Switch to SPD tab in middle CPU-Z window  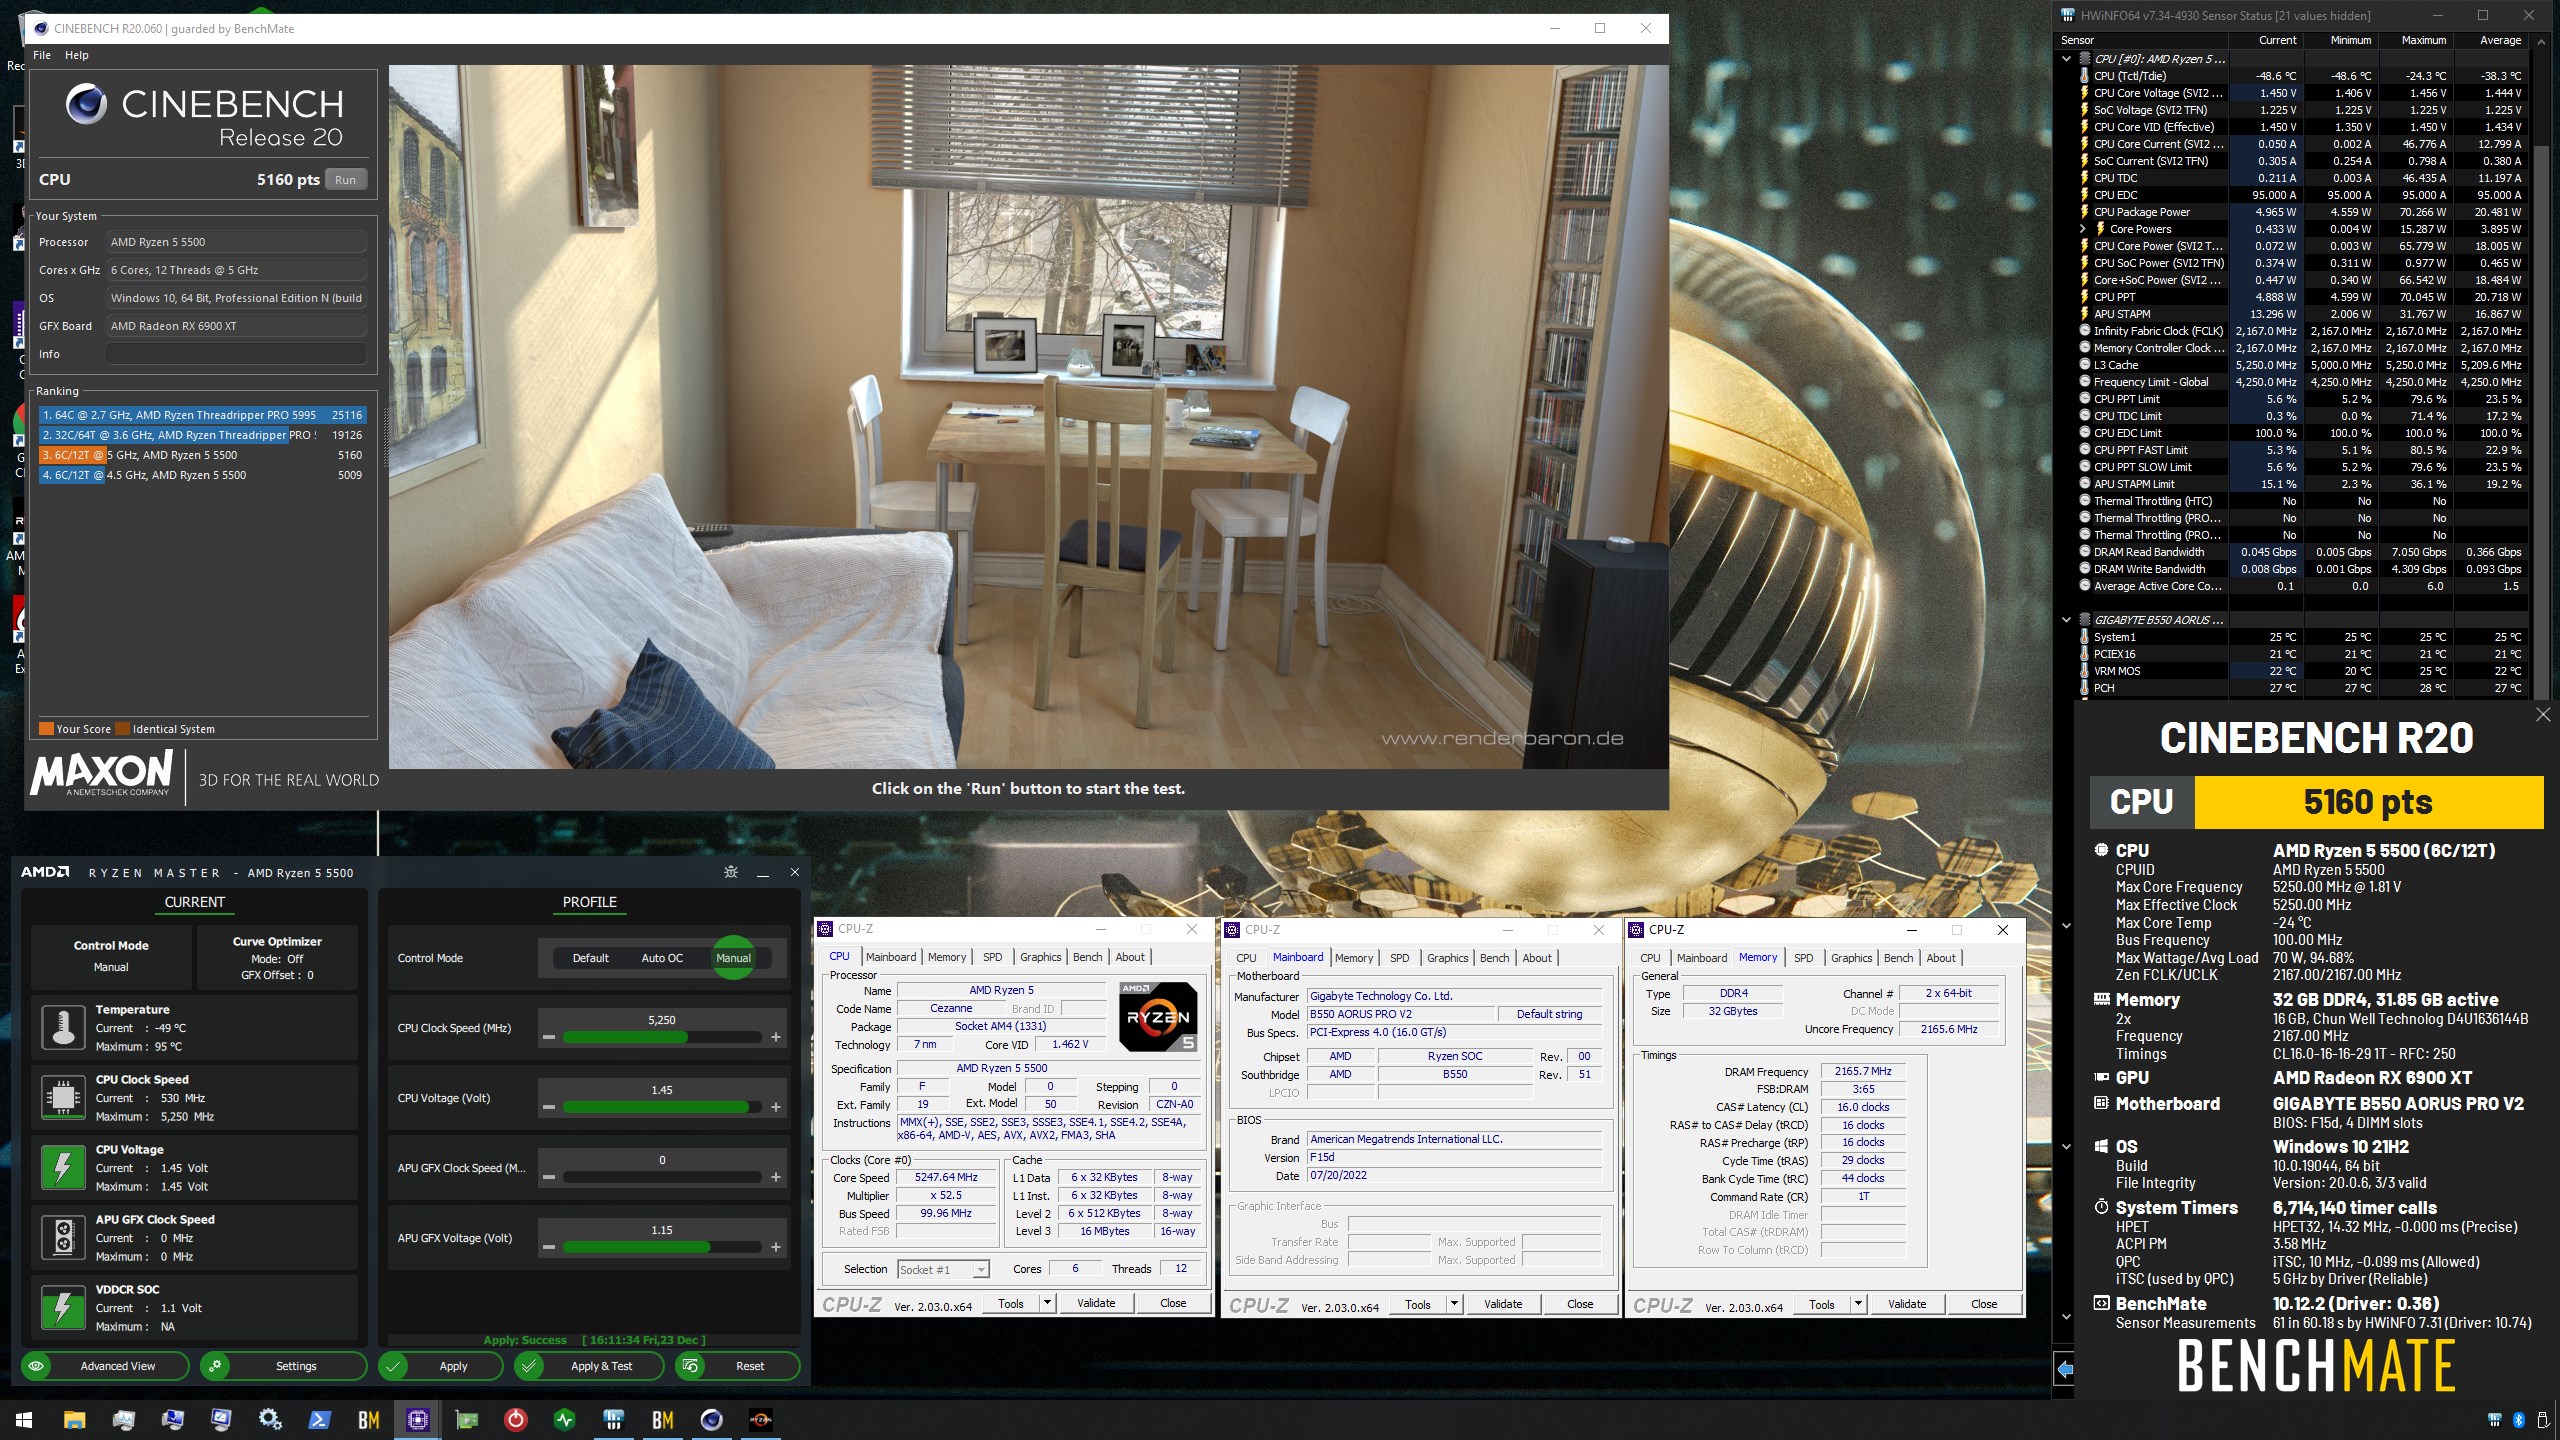pyautogui.click(x=1399, y=958)
